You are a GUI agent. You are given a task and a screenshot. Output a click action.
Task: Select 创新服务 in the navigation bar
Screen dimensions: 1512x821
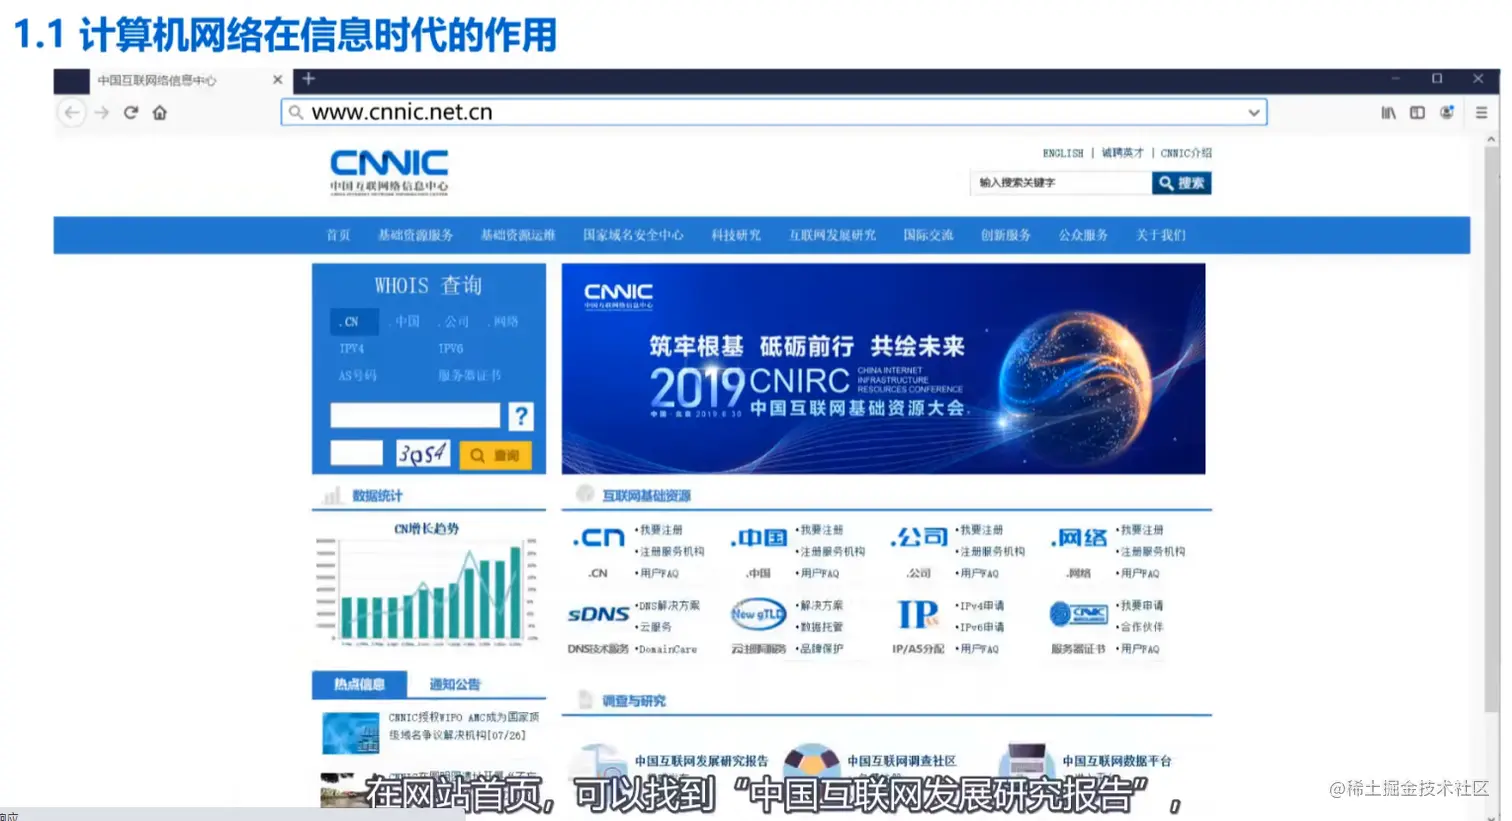[x=1005, y=235]
